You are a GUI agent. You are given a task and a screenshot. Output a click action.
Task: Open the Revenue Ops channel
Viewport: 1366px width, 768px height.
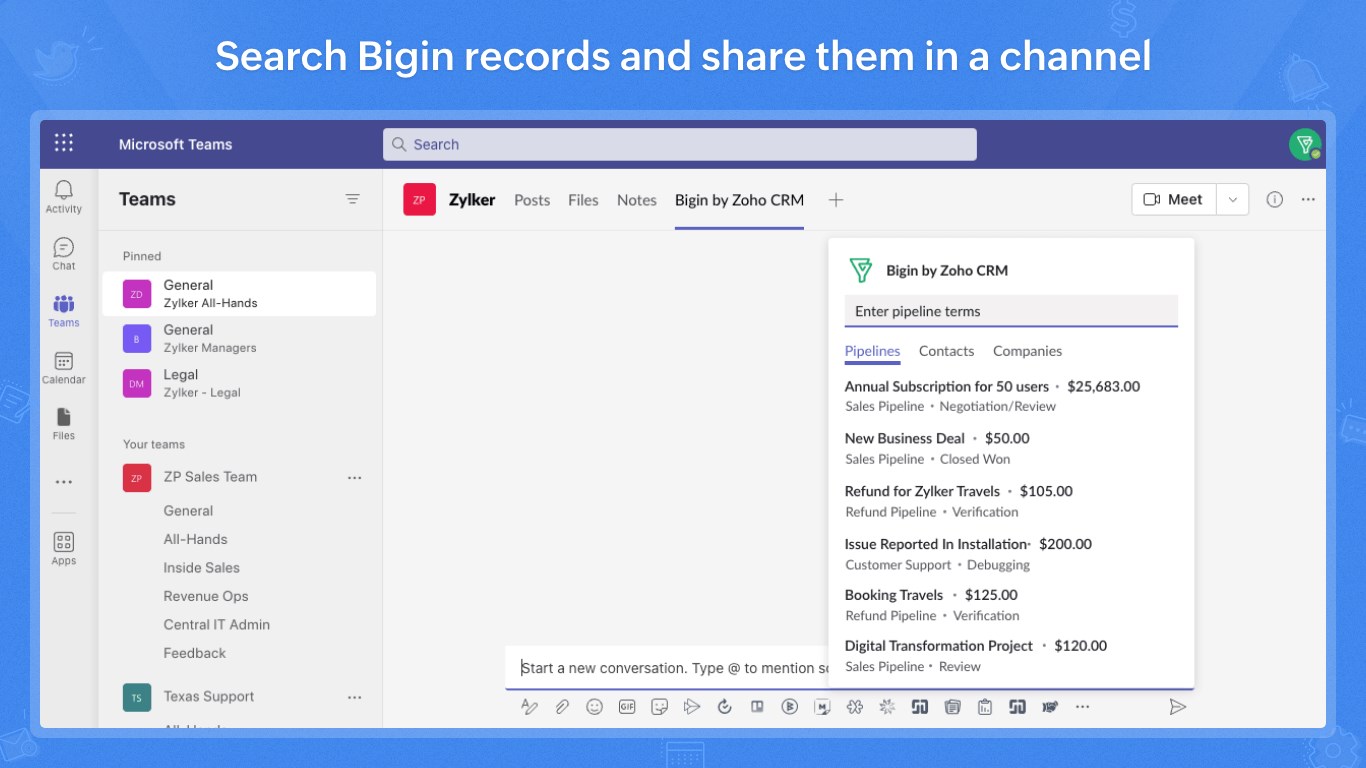(x=206, y=596)
